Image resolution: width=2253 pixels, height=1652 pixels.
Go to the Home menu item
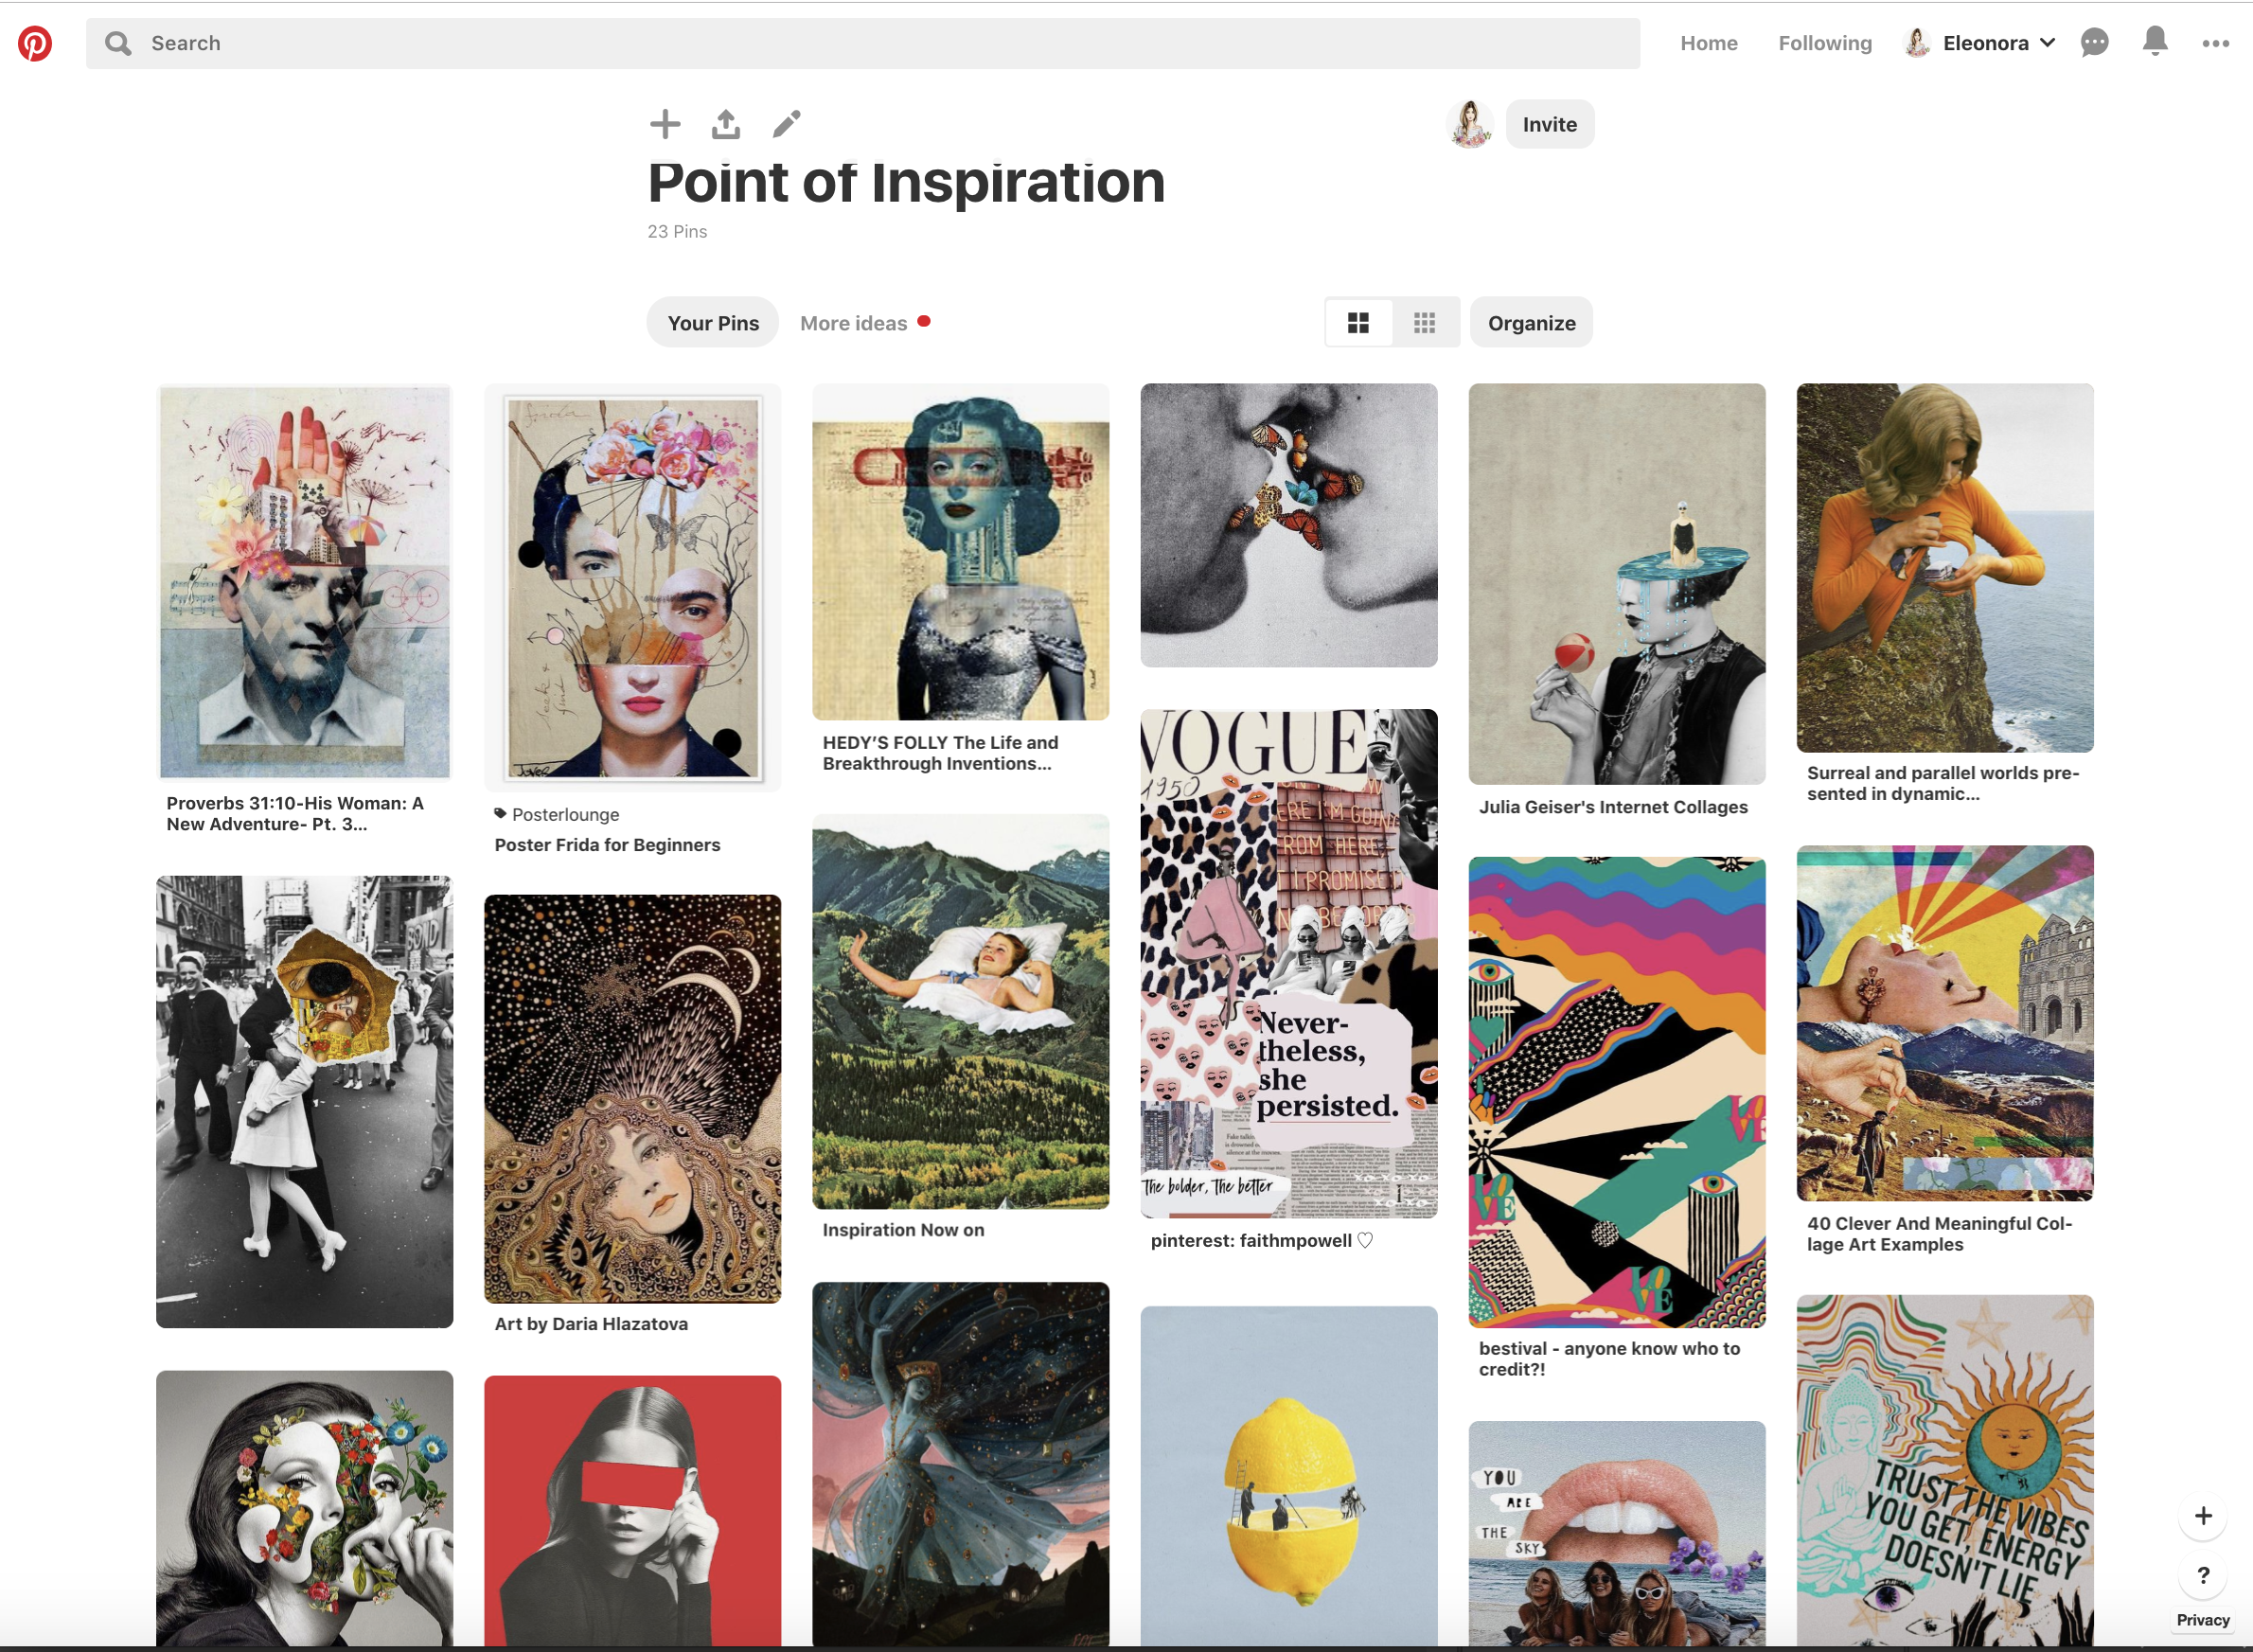[x=1709, y=43]
